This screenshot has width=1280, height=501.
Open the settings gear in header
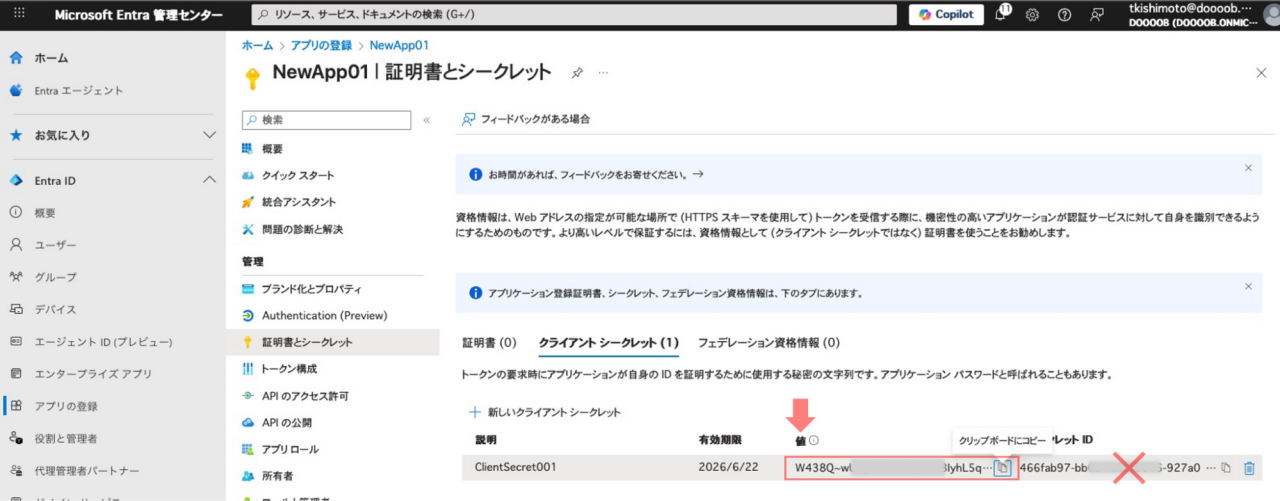[1032, 15]
